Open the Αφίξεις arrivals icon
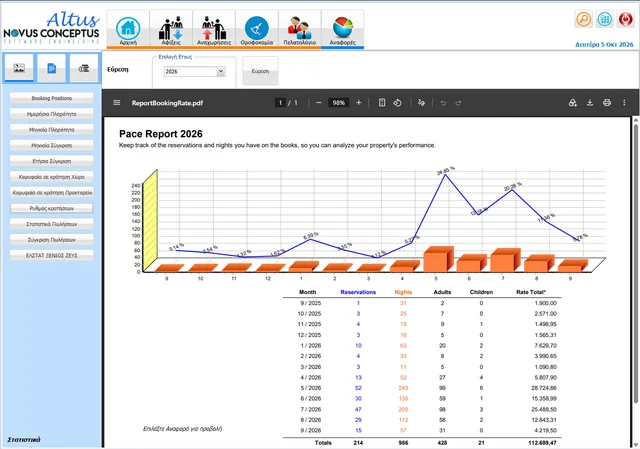The height and width of the screenshot is (449, 640). (x=171, y=29)
